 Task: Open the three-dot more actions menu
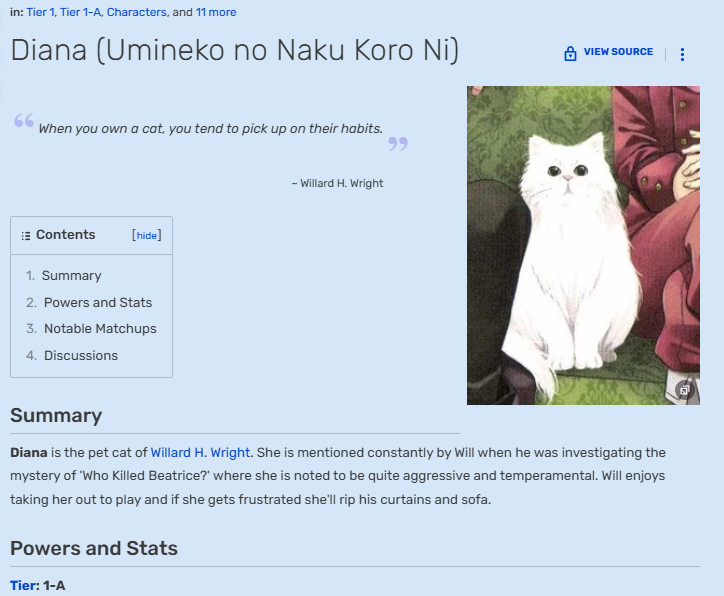click(x=682, y=54)
